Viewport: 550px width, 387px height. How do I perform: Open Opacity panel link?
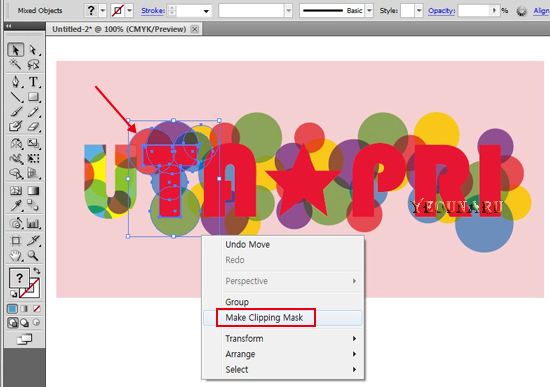click(442, 11)
